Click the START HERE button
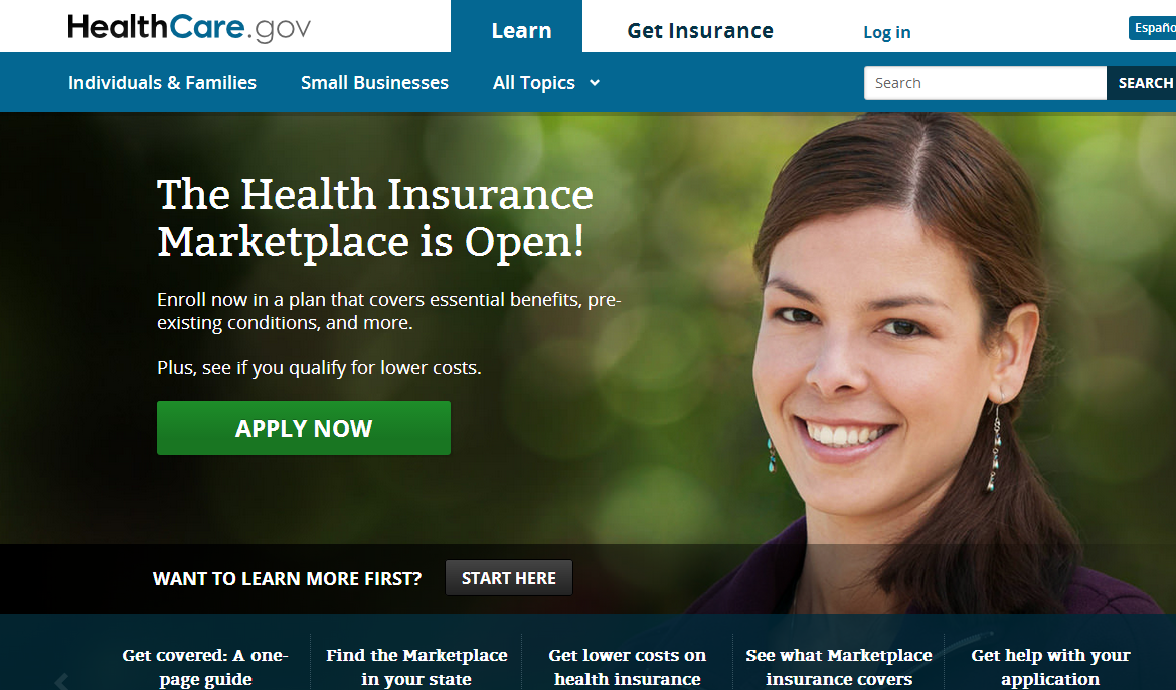 [x=508, y=578]
